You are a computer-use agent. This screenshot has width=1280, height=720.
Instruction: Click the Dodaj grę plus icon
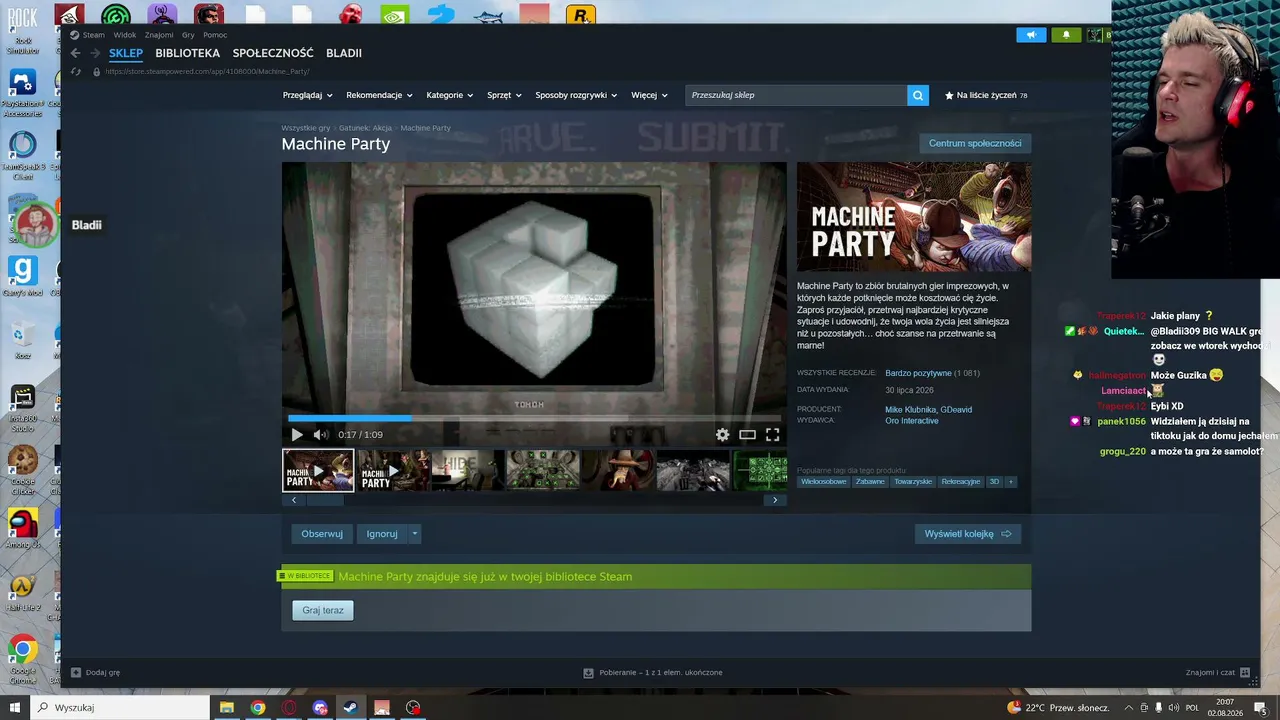click(x=76, y=673)
